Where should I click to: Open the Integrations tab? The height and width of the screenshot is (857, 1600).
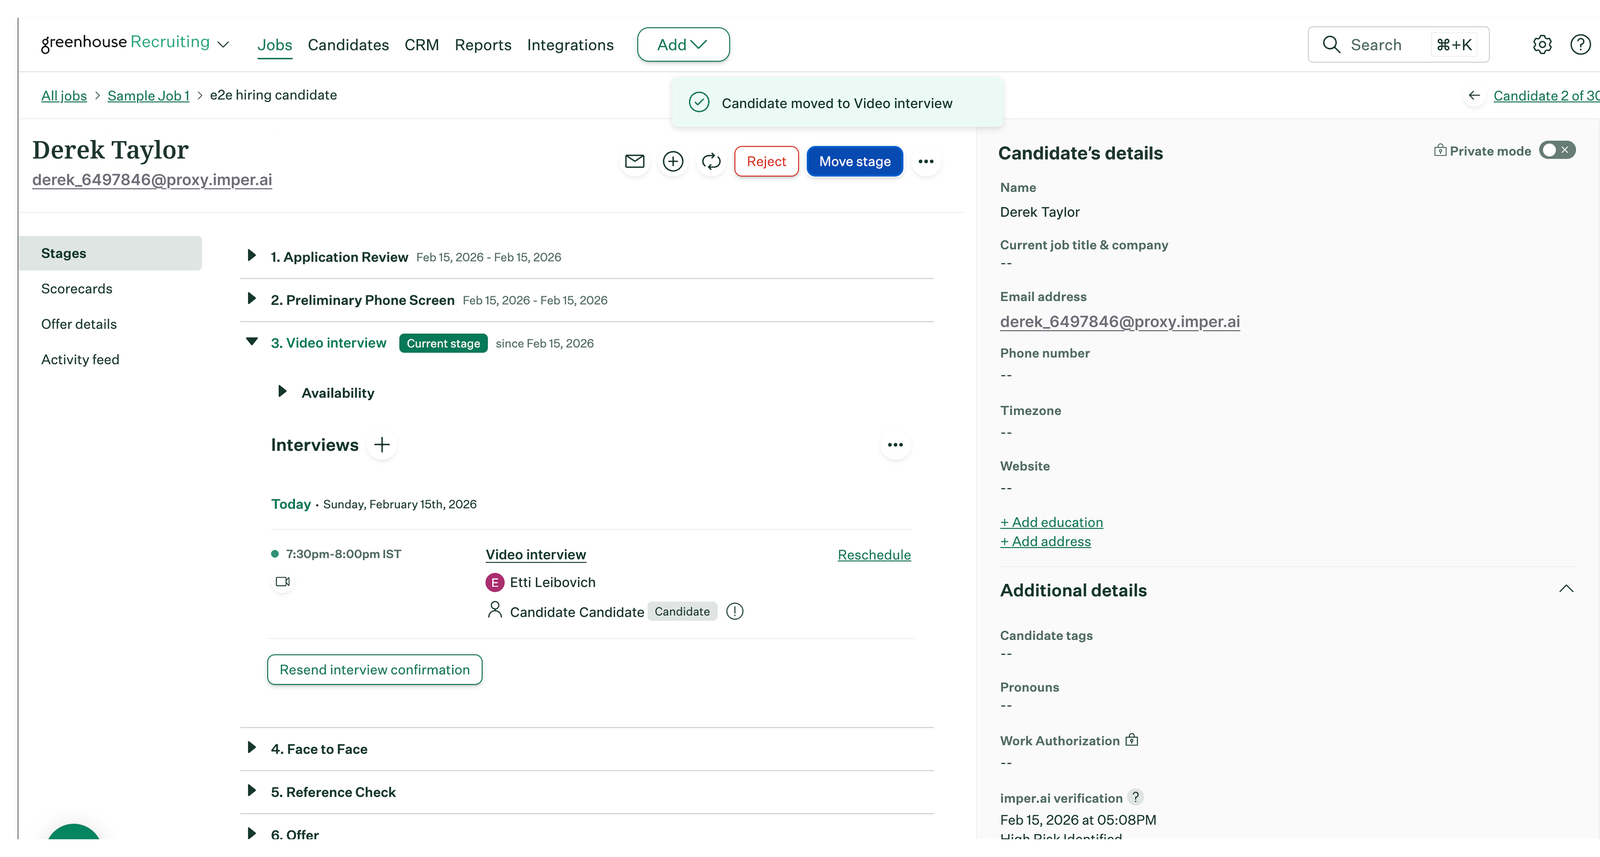click(570, 45)
